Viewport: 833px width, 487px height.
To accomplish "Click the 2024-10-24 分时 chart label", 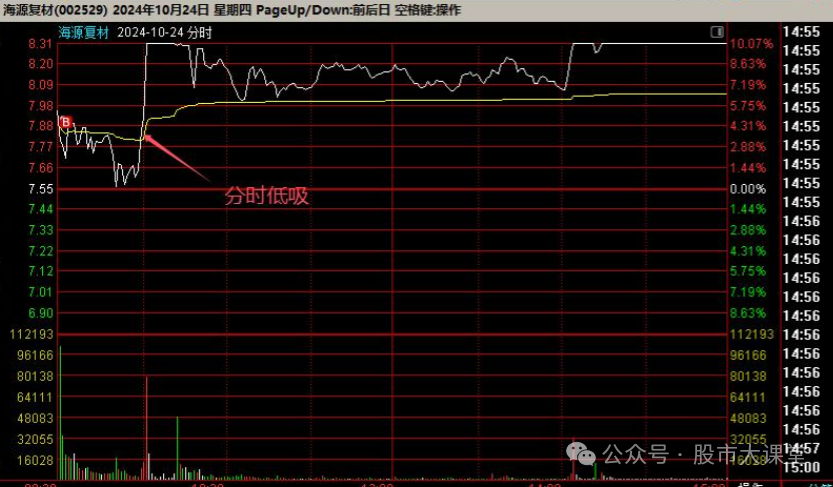I will click(165, 32).
